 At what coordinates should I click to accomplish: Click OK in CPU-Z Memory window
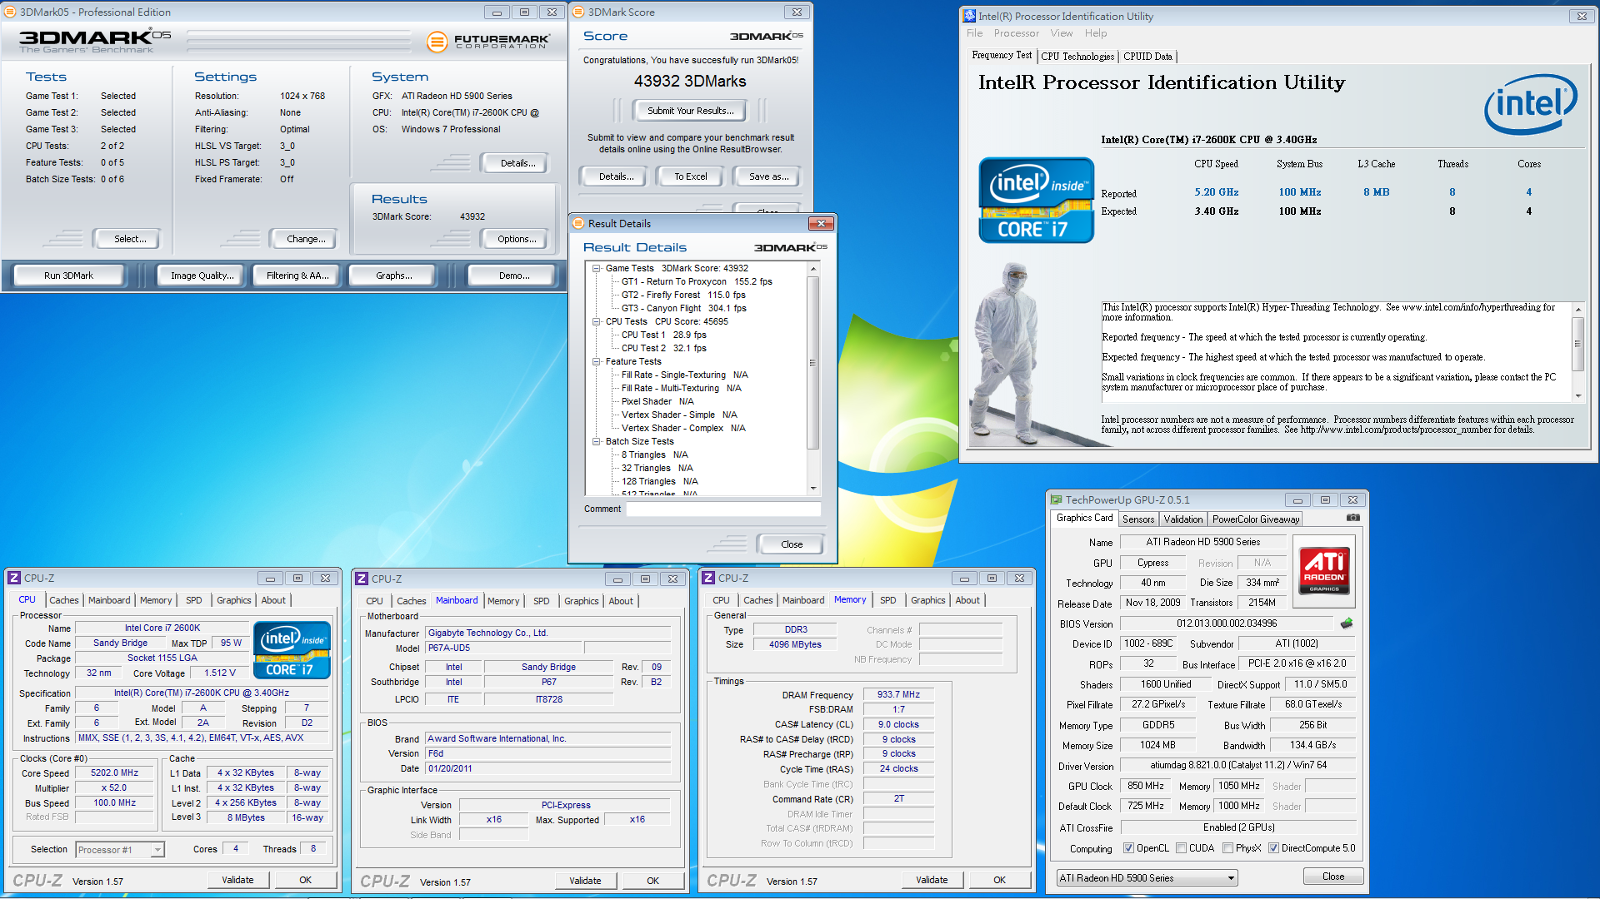pyautogui.click(x=999, y=880)
